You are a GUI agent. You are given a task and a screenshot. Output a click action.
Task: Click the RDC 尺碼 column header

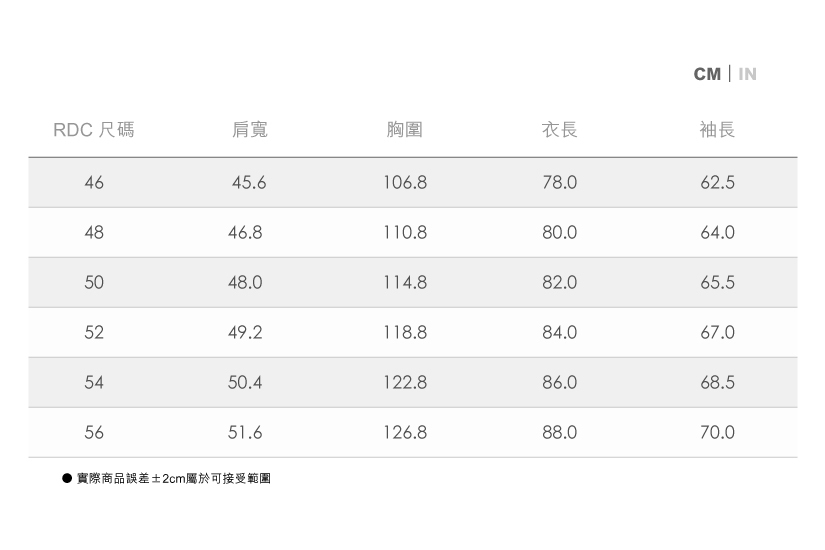point(93,130)
